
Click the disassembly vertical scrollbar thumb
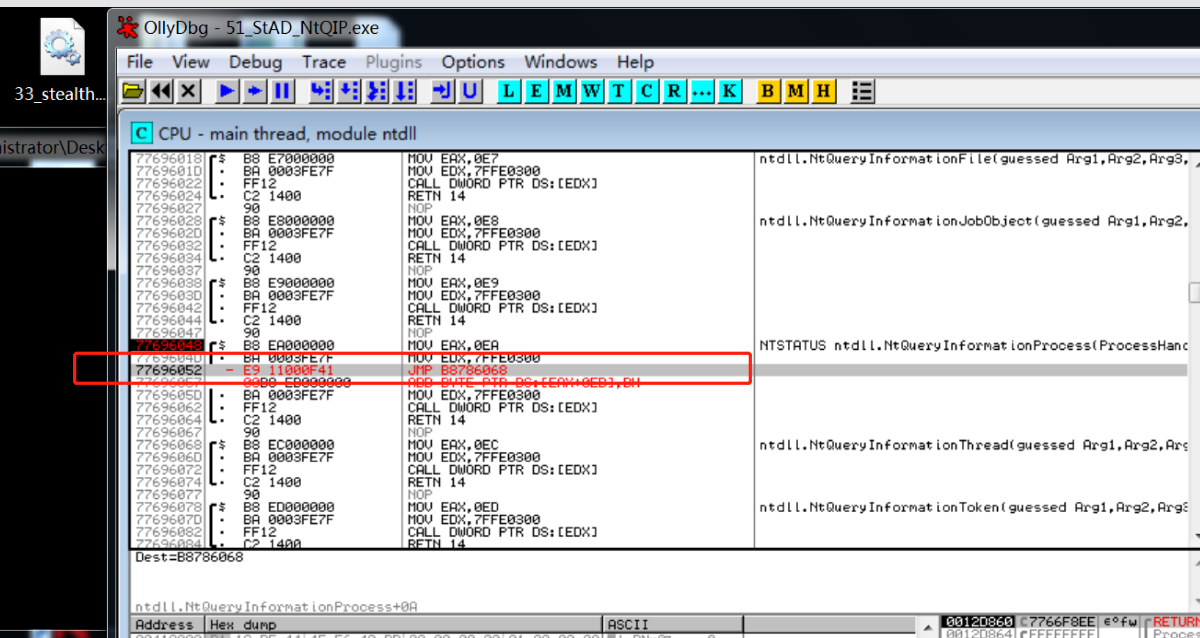1194,292
